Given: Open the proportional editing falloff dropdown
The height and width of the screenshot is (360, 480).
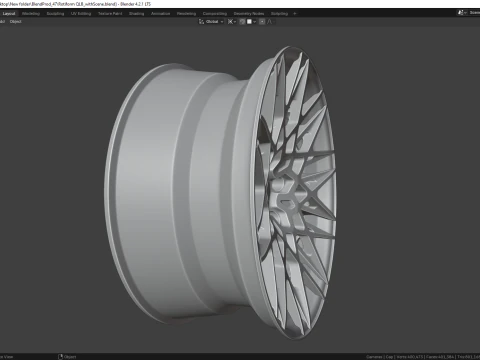Looking at the screenshot, I should pyautogui.click(x=270, y=22).
